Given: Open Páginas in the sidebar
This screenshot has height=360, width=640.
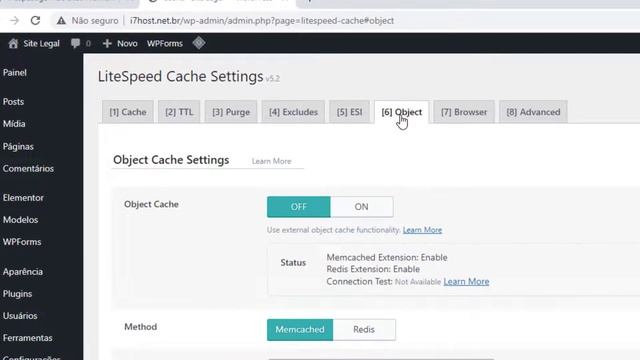Looking at the screenshot, I should [x=18, y=147].
